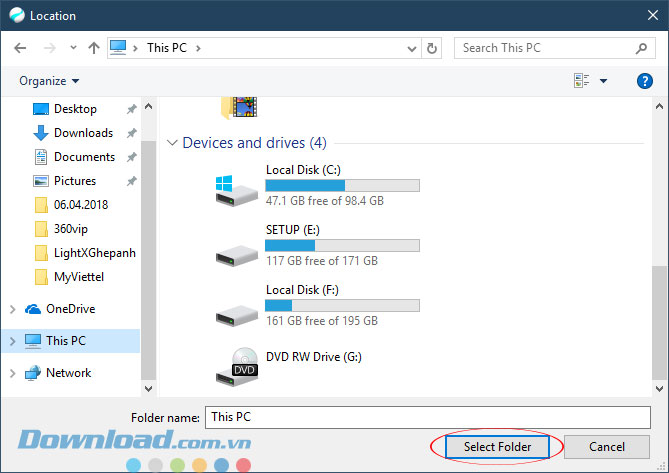Expand the address bar history dropdown
Viewport: 669px width, 473px height.
click(x=411, y=48)
